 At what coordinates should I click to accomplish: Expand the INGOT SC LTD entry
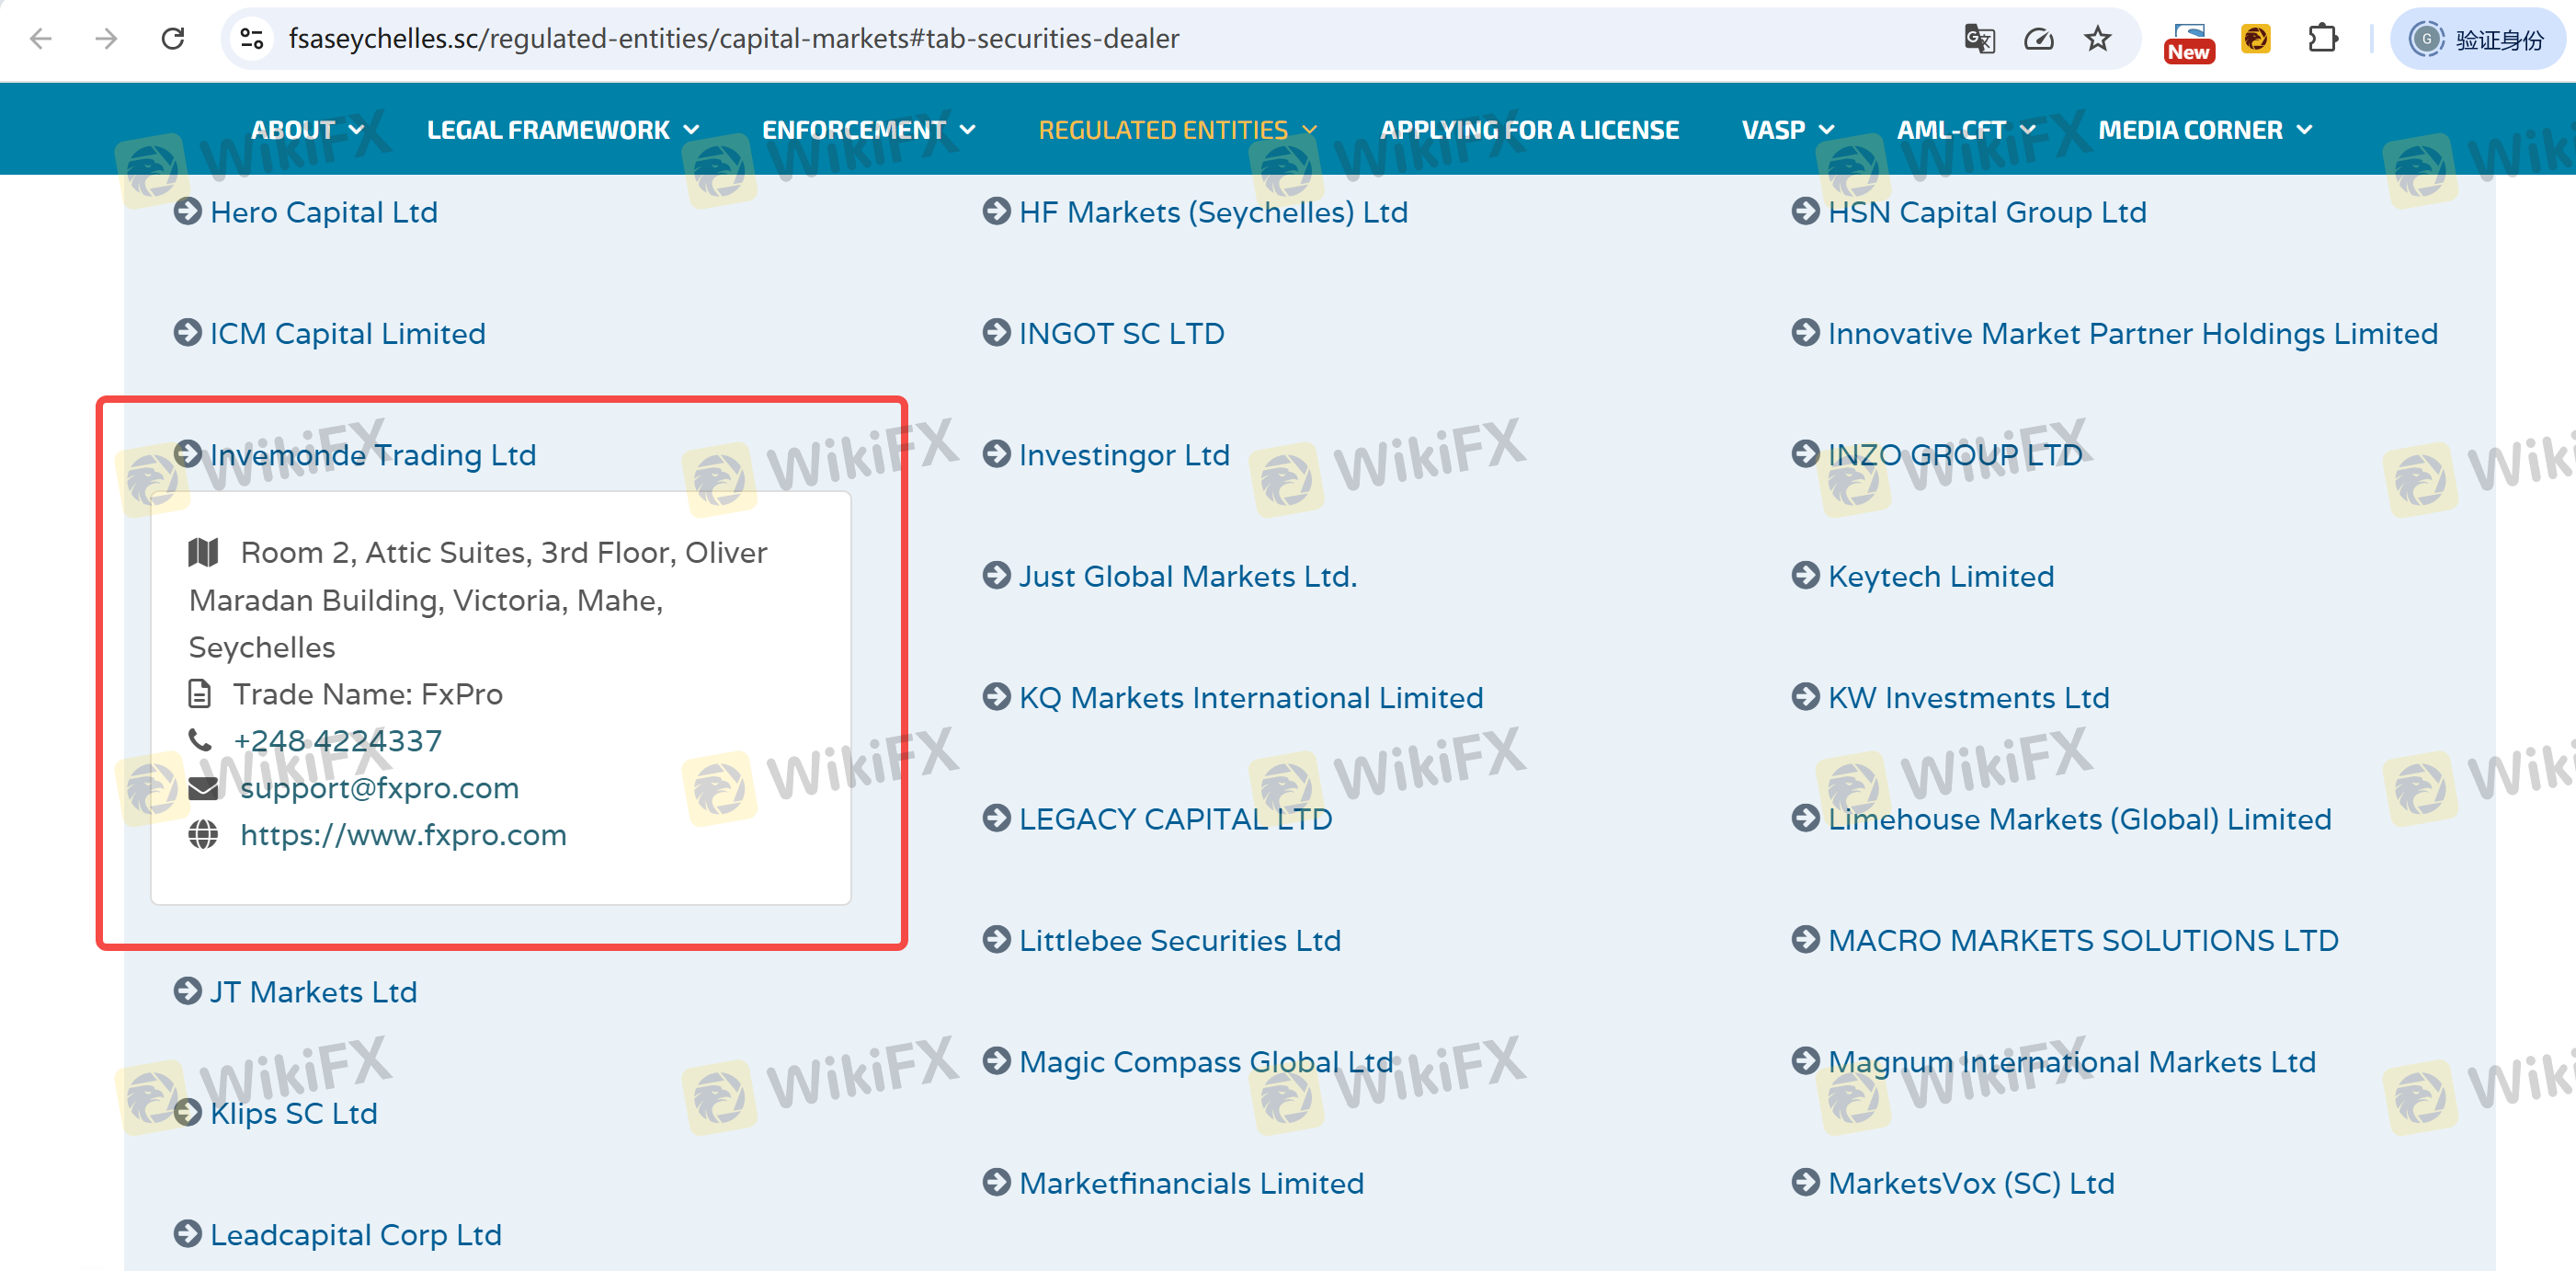(1121, 333)
